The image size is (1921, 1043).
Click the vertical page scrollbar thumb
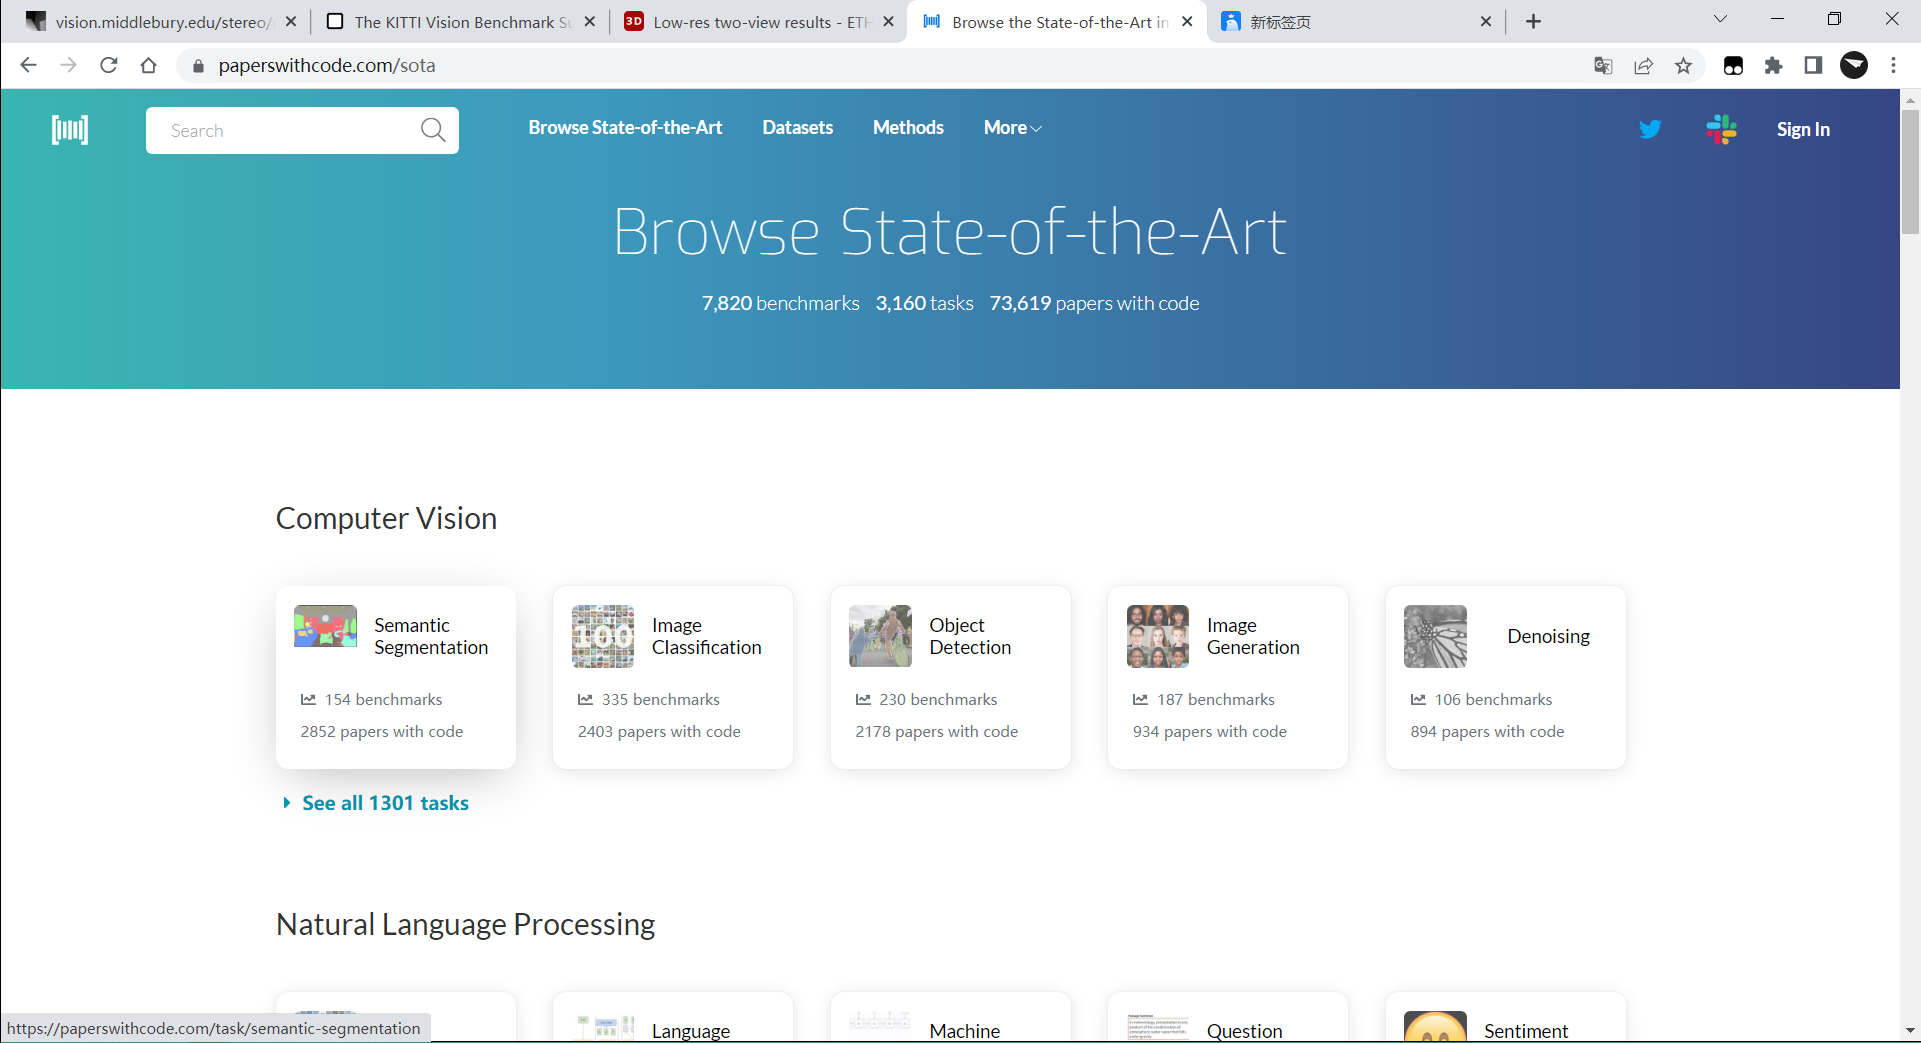1910,172
